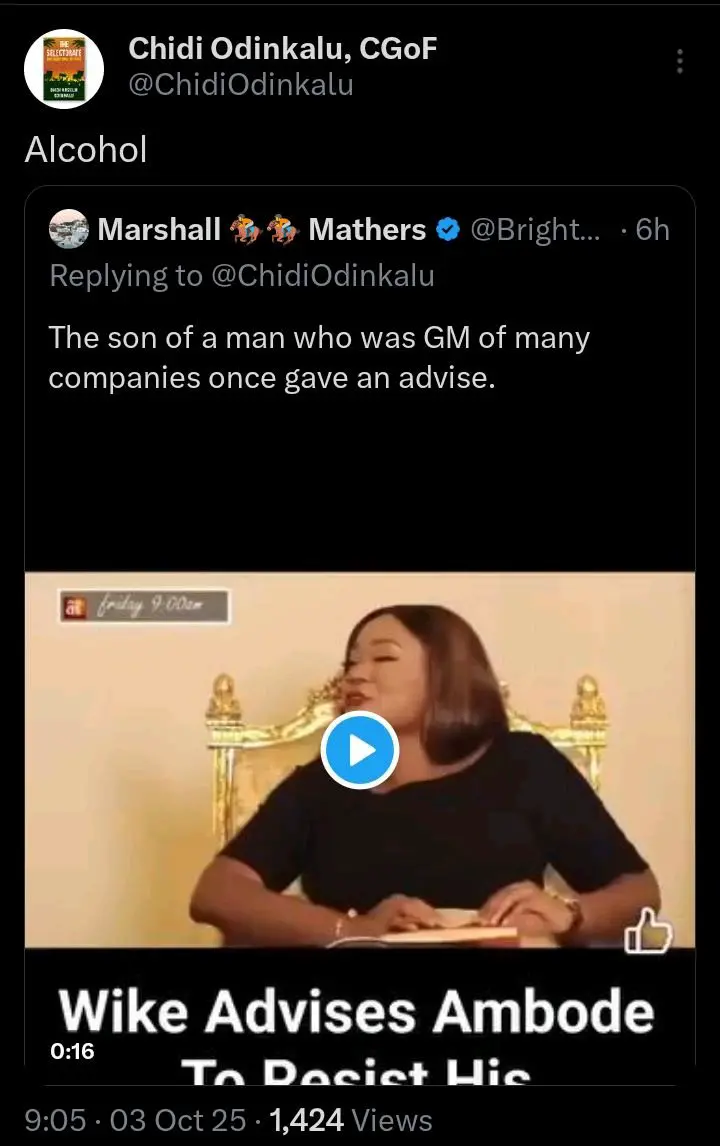This screenshot has width=720, height=1146.
Task: Open Marshall Mathers' small avatar in quoted tweet
Action: (x=69, y=230)
